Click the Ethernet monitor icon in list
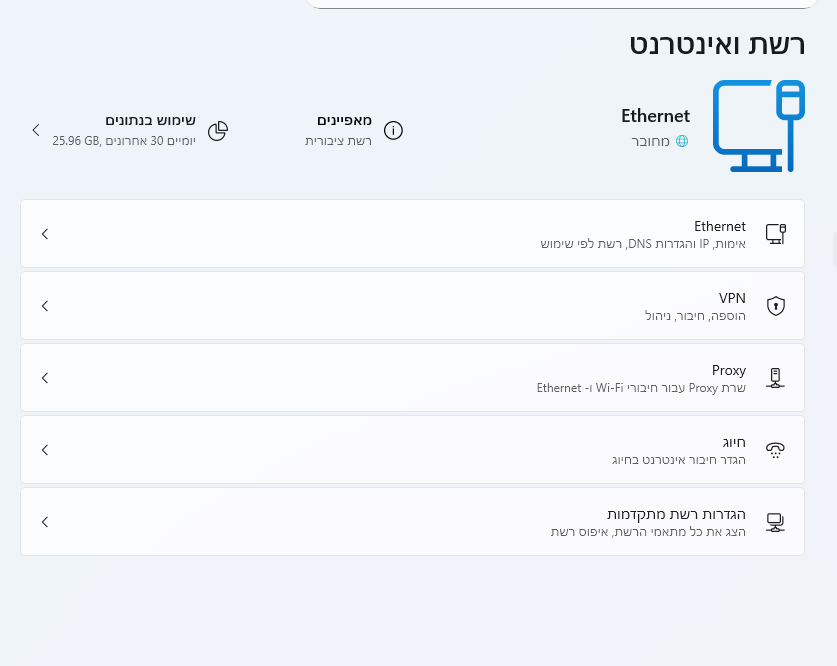This screenshot has width=837, height=666. tap(776, 234)
